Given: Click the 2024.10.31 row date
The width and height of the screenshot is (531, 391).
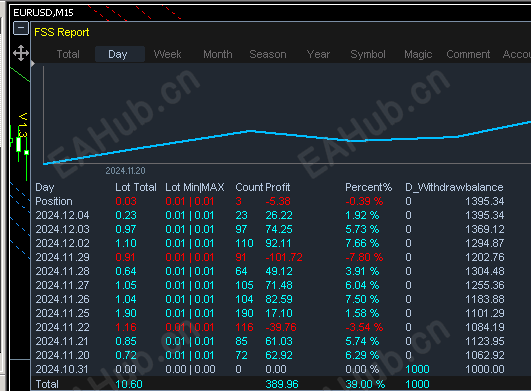Looking at the screenshot, I should pyautogui.click(x=62, y=369).
